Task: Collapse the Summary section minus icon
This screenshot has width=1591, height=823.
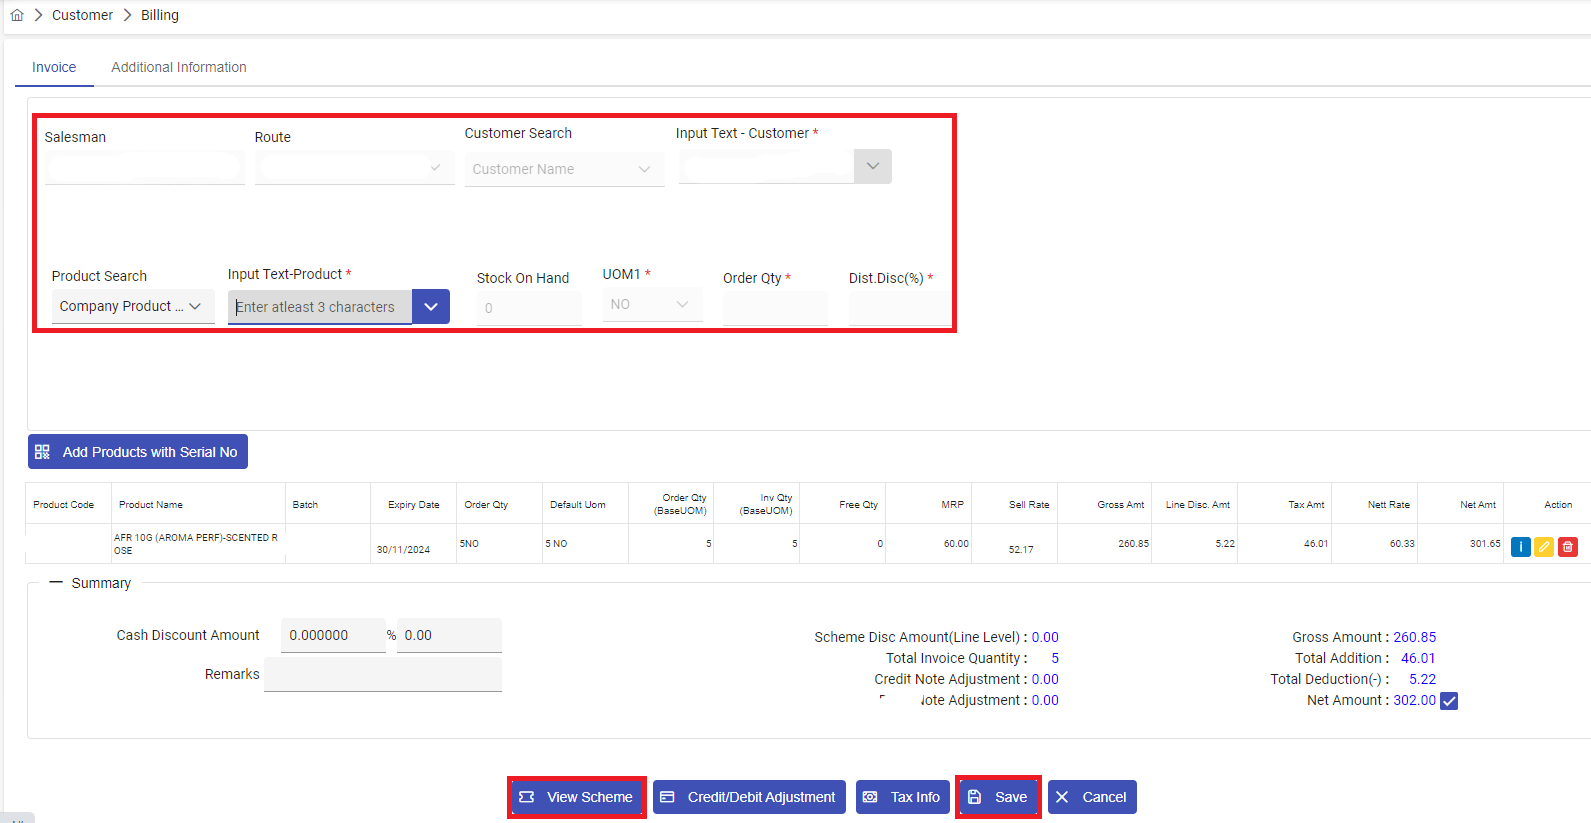Action: [x=56, y=582]
